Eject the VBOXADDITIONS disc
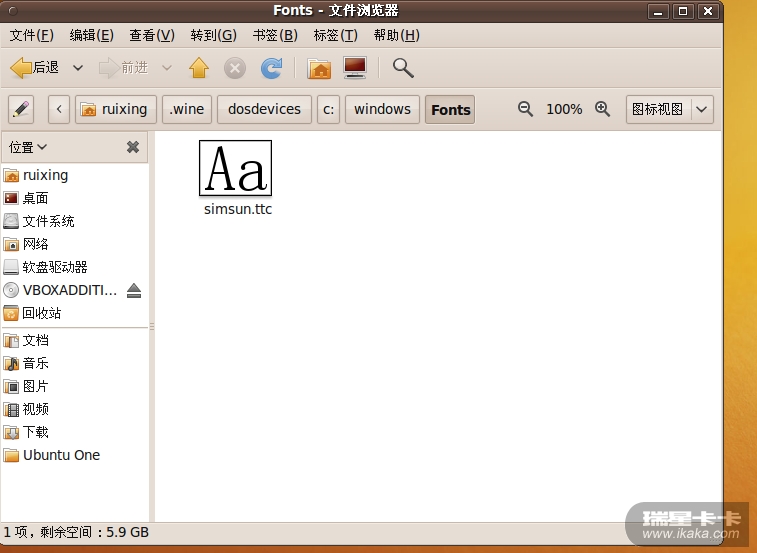 pyautogui.click(x=134, y=290)
